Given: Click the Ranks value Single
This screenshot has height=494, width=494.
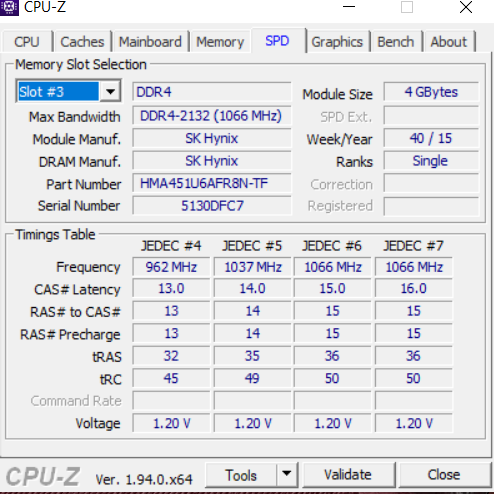Looking at the screenshot, I should pyautogui.click(x=431, y=161).
